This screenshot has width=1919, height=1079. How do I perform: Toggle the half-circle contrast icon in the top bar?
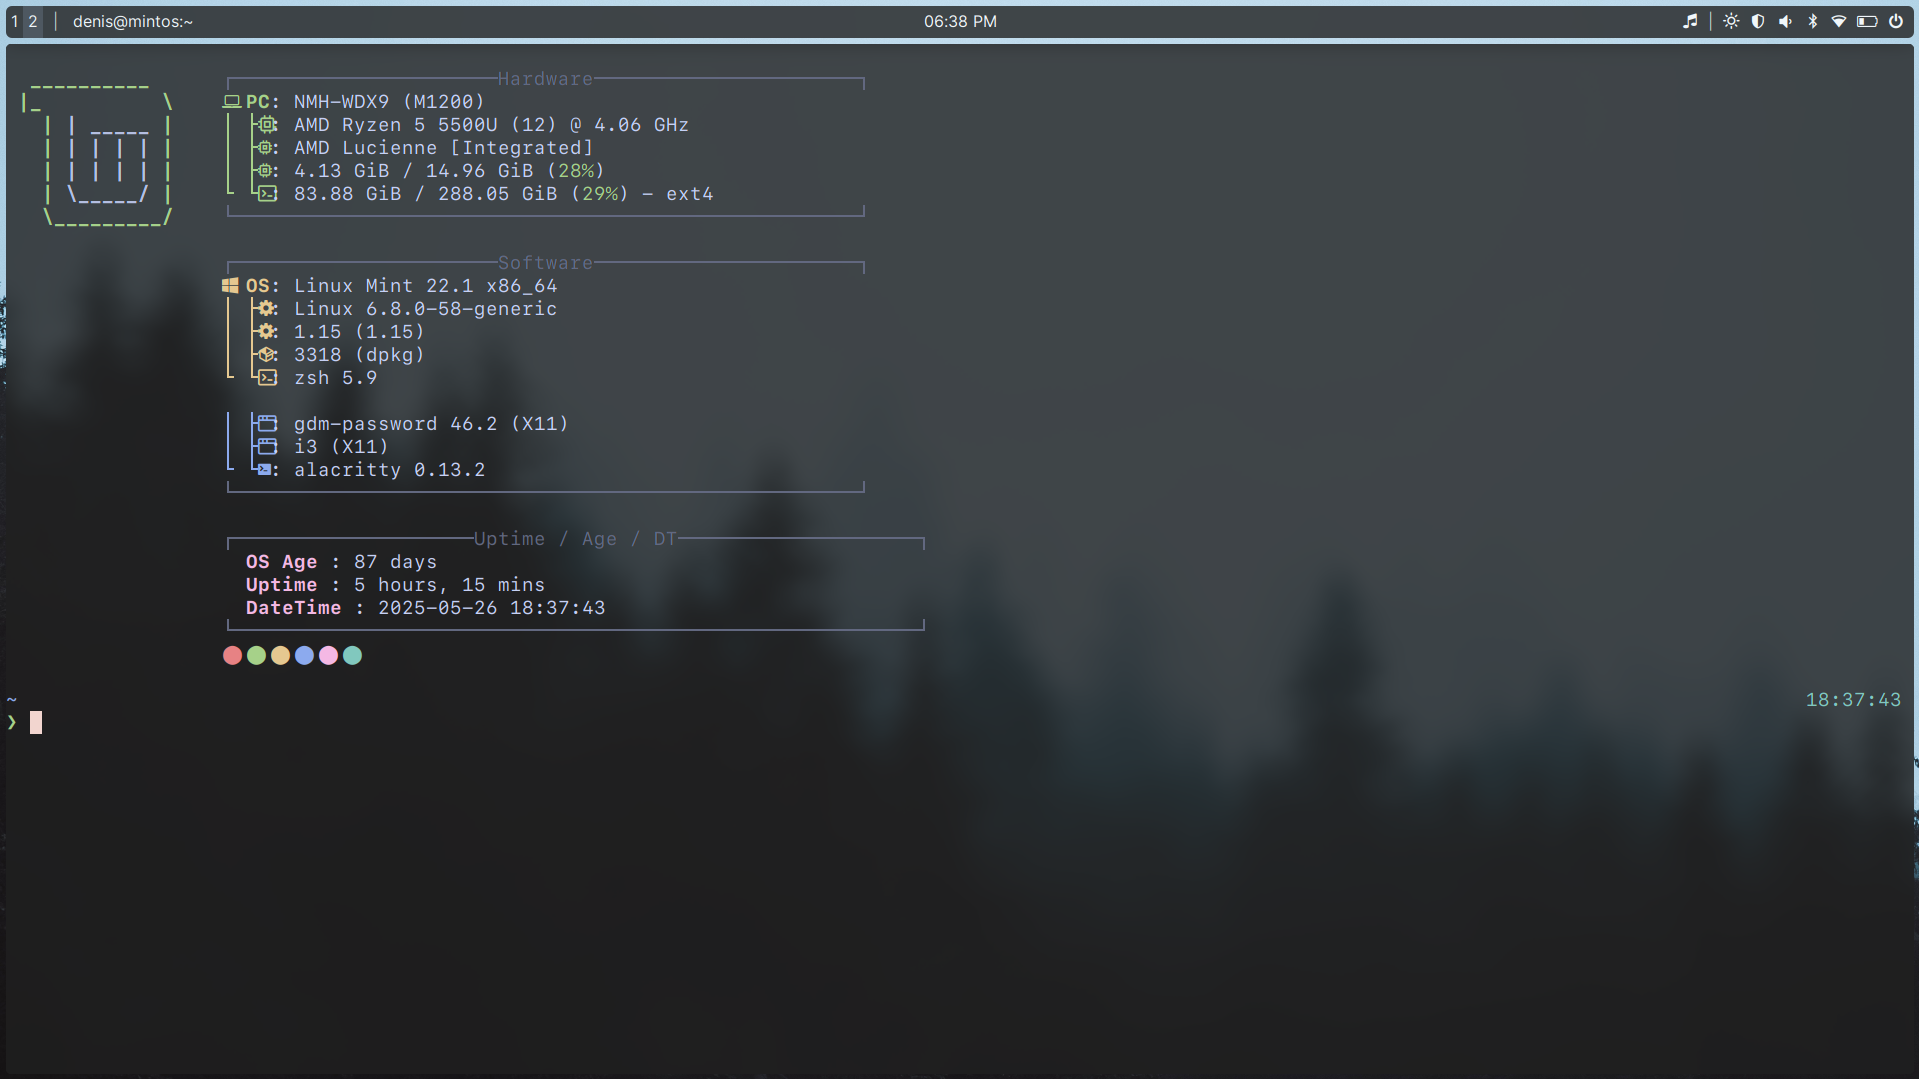pyautogui.click(x=1758, y=21)
